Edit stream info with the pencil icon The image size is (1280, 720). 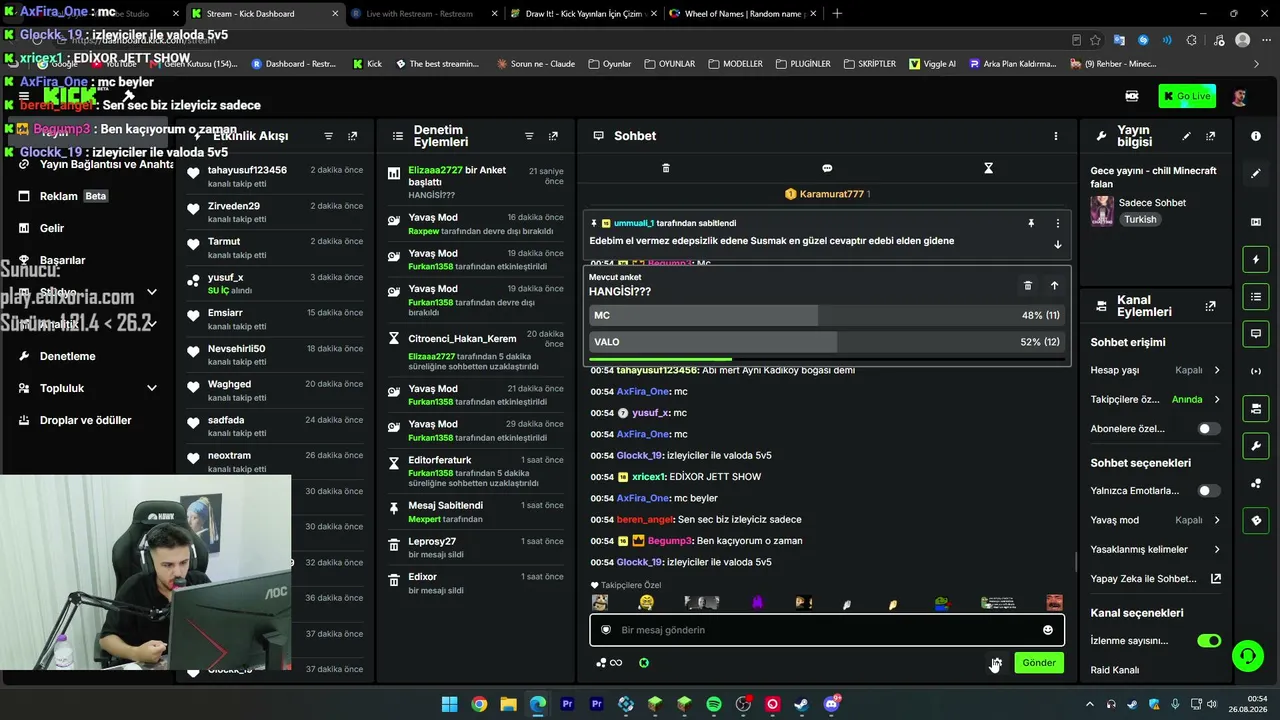[1186, 136]
